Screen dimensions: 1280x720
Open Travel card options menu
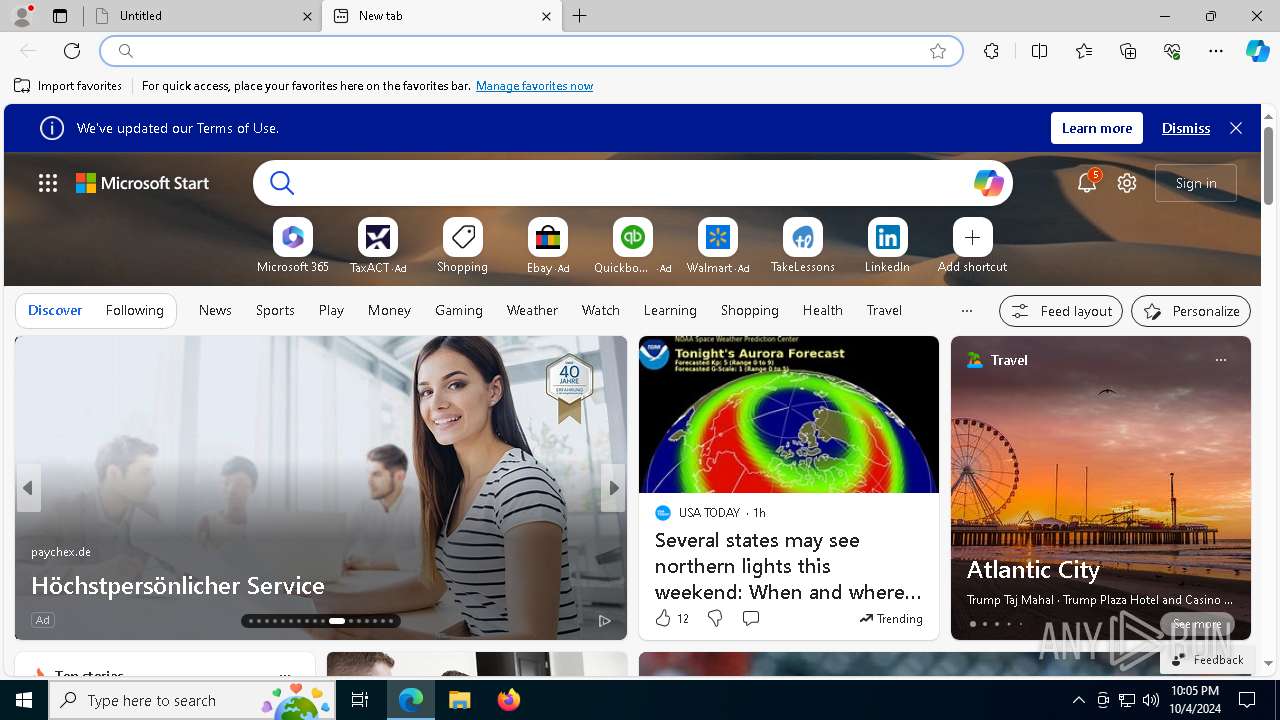coord(1220,360)
